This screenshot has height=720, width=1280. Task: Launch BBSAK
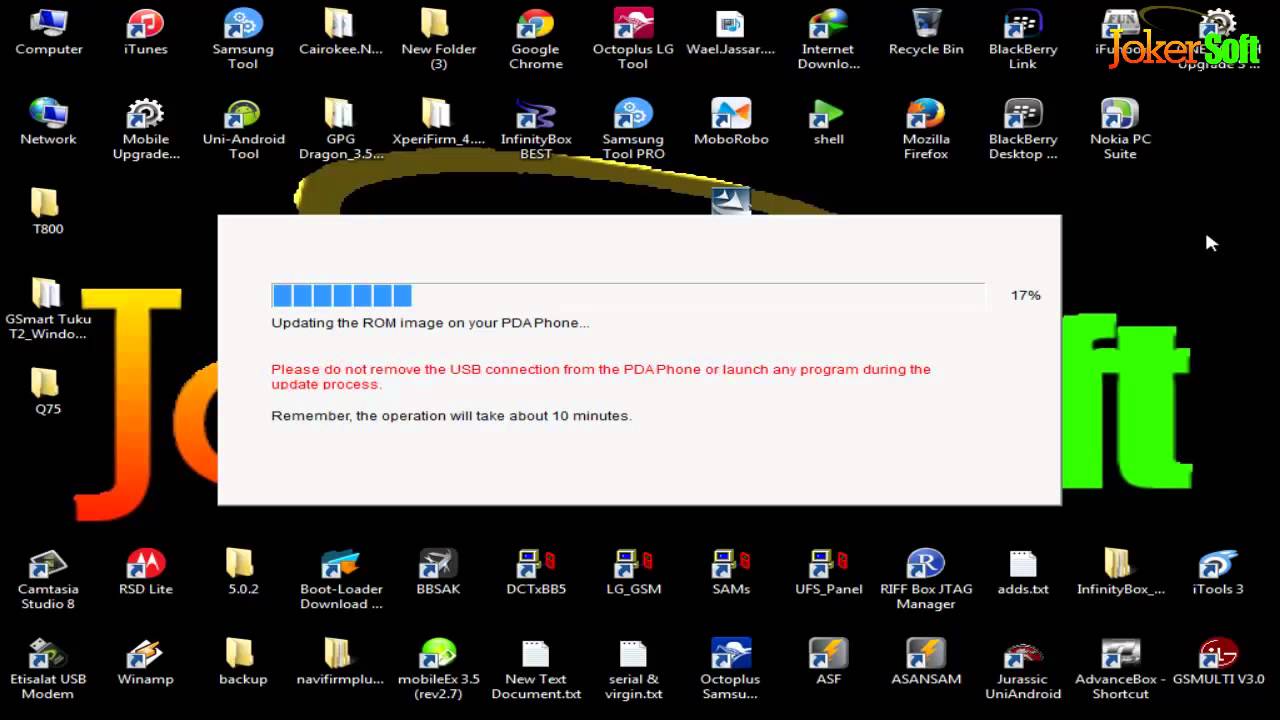click(x=438, y=572)
